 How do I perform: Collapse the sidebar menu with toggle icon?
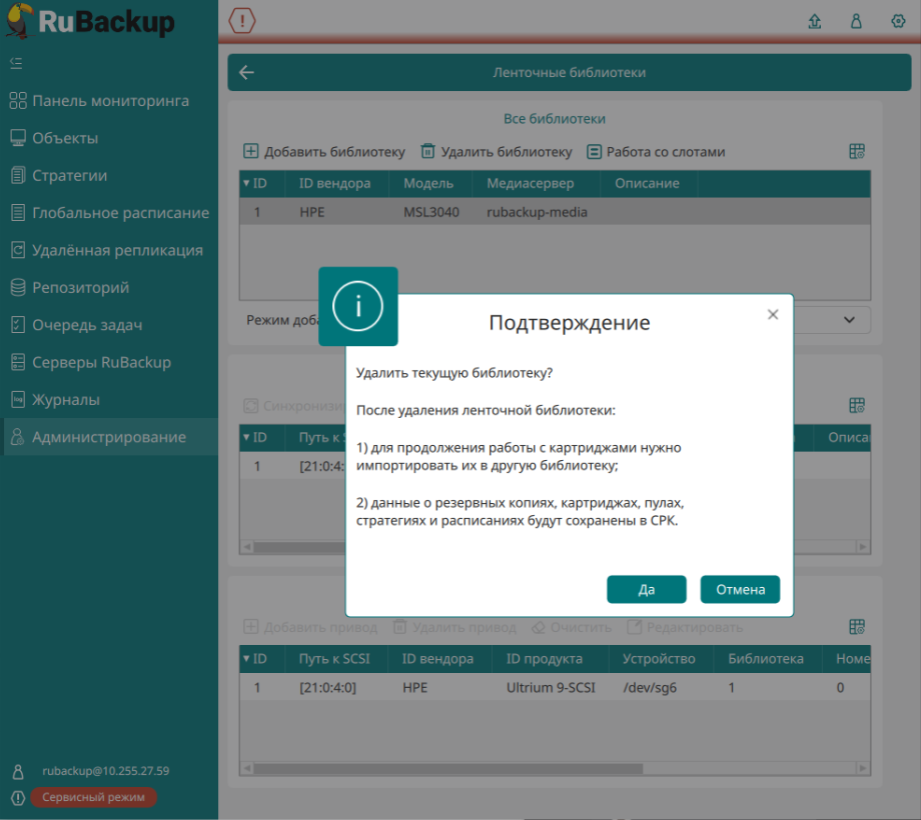pyautogui.click(x=16, y=63)
